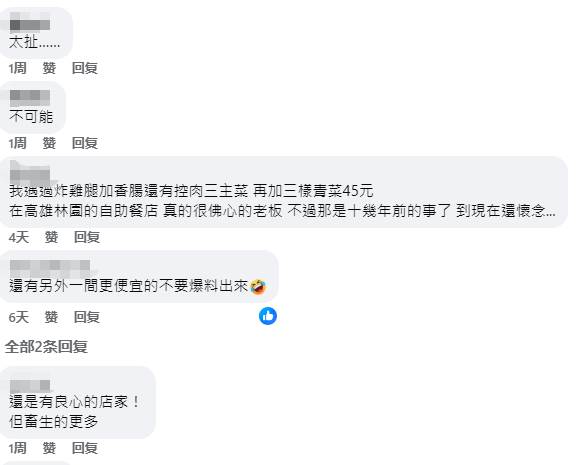Image resolution: width=585 pixels, height=465 pixels.
Task: Open the '6天' timestamp link
Action: click(19, 317)
